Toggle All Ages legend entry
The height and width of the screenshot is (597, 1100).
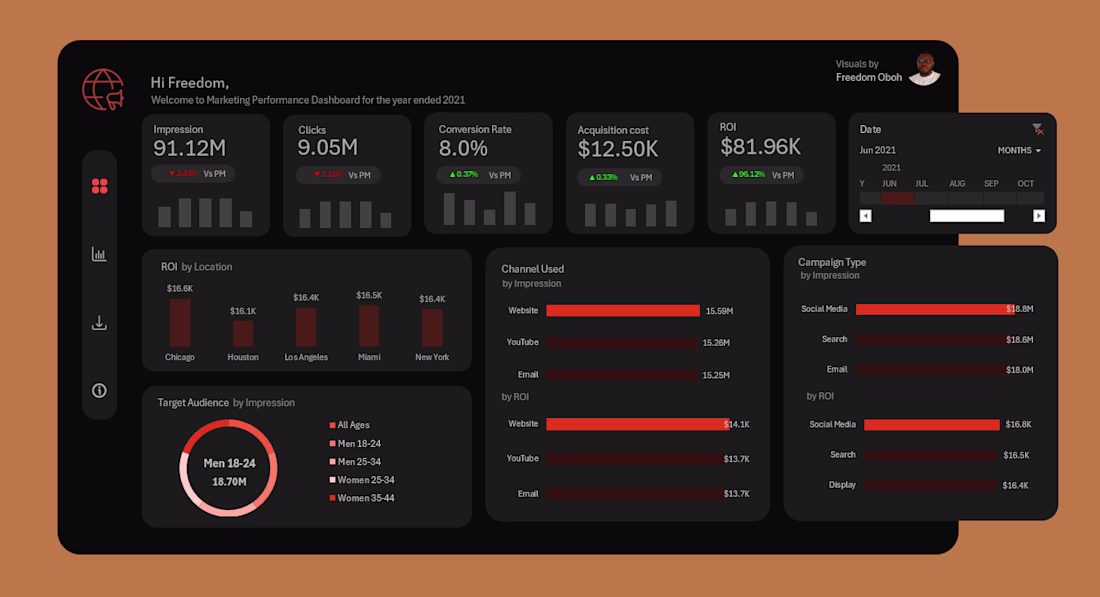(349, 425)
